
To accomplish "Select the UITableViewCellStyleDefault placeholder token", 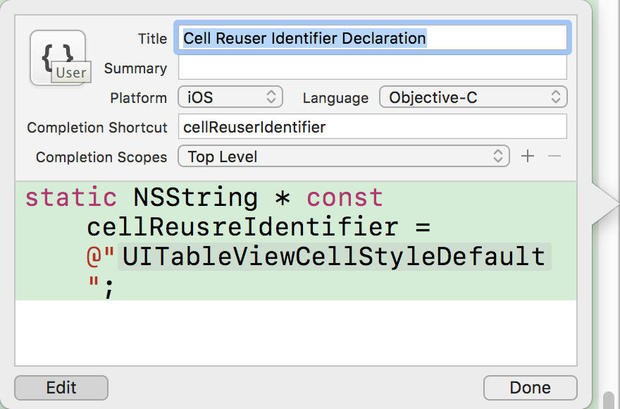I will coord(334,255).
